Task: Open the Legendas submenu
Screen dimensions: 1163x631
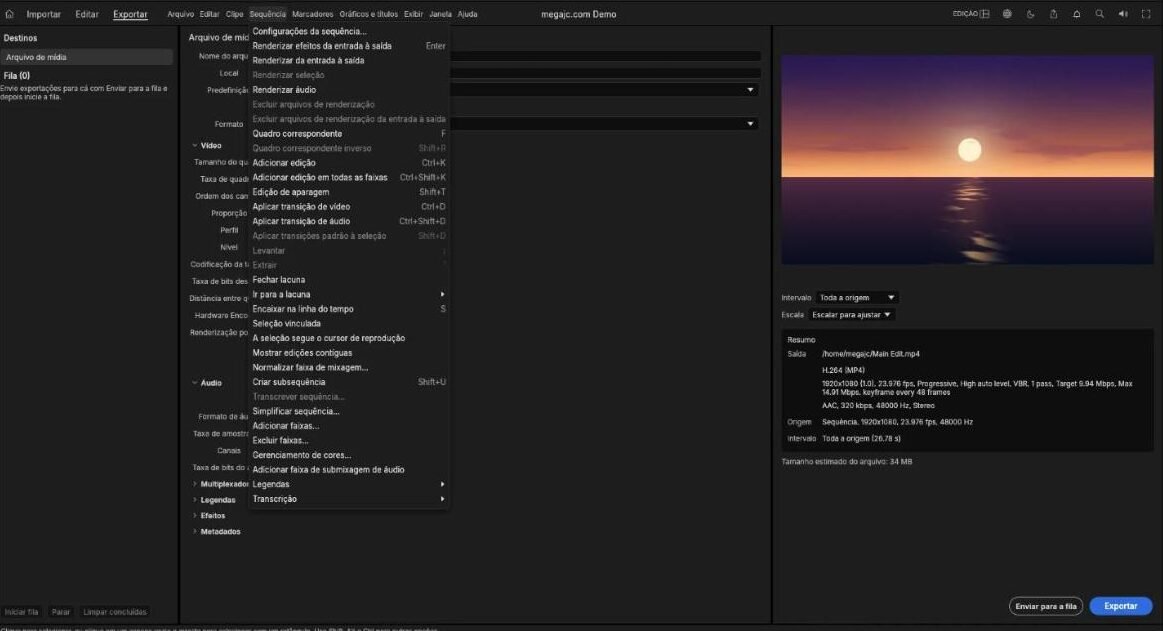Action: pos(348,484)
